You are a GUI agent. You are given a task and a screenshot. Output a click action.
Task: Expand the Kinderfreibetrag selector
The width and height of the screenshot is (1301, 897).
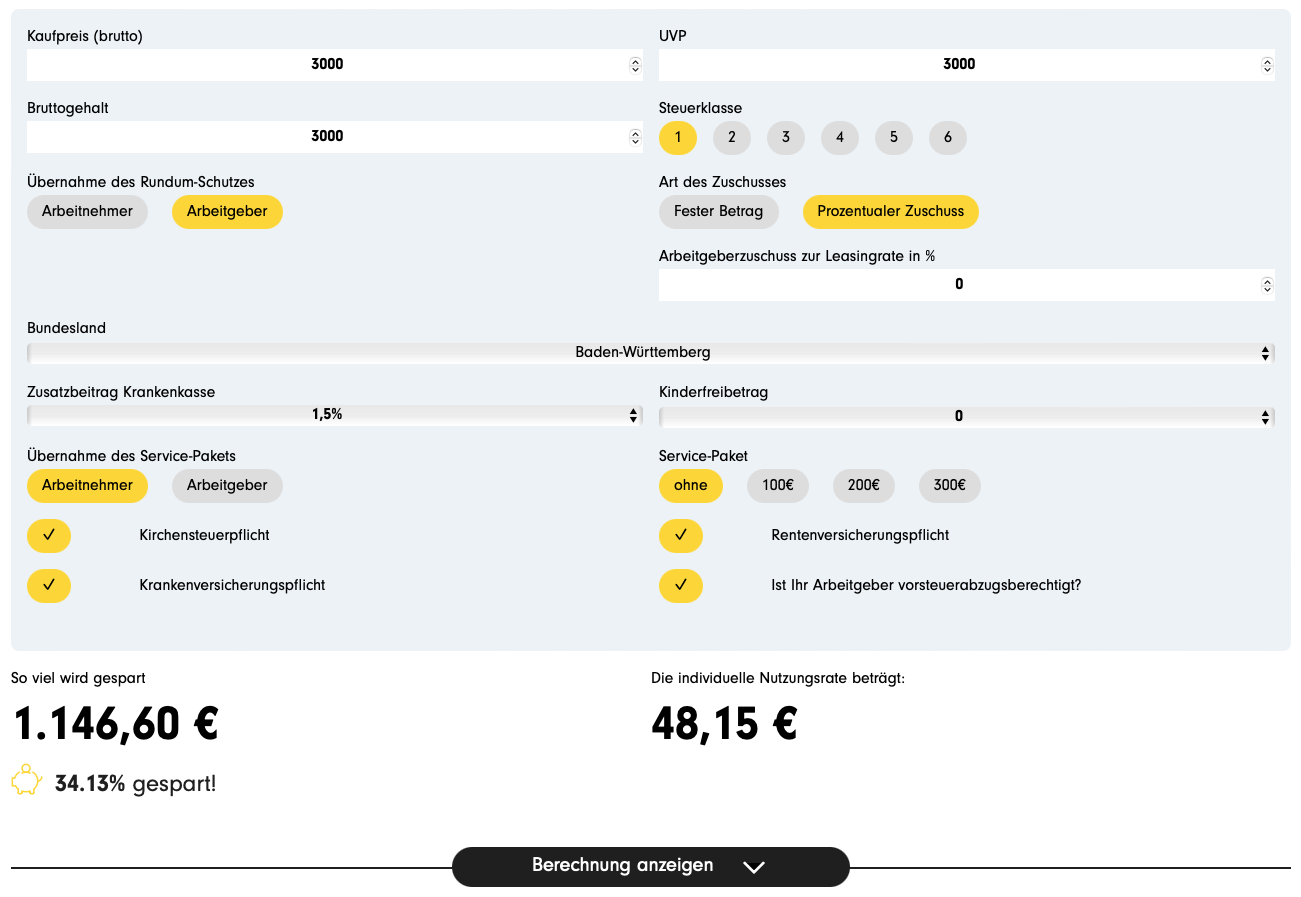(x=966, y=417)
